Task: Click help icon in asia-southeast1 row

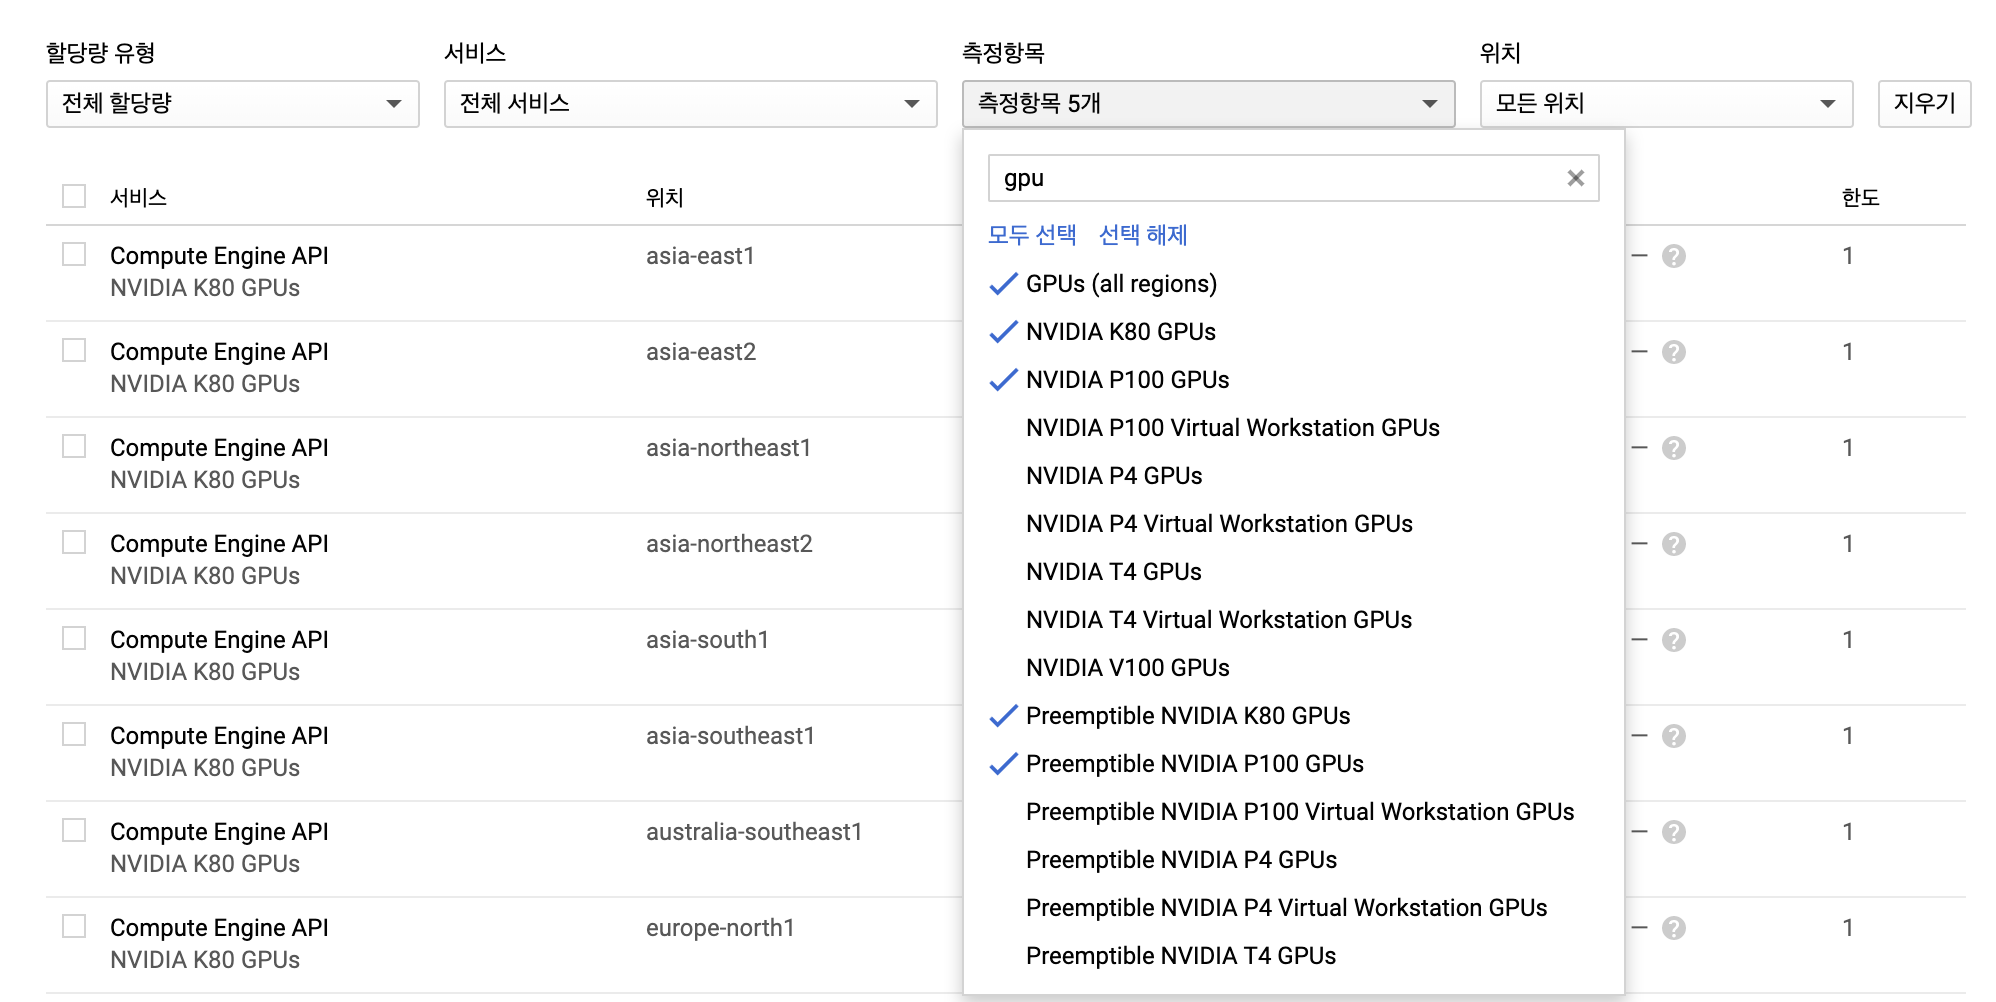Action: tap(1673, 736)
